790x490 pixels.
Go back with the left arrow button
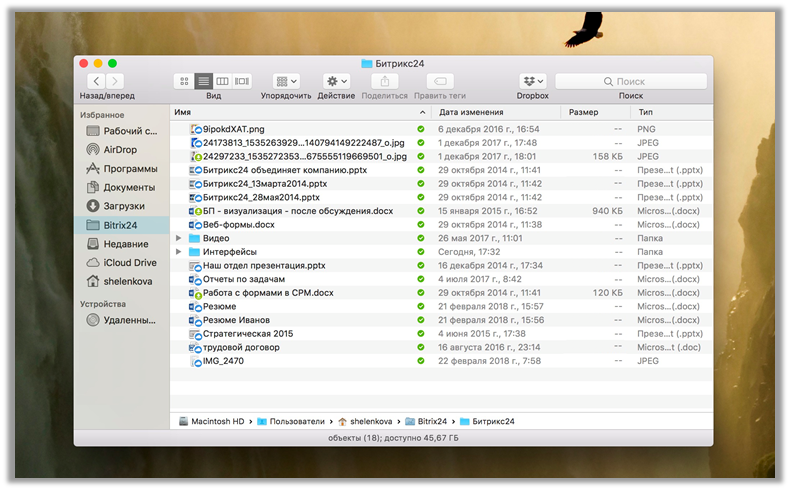point(96,81)
